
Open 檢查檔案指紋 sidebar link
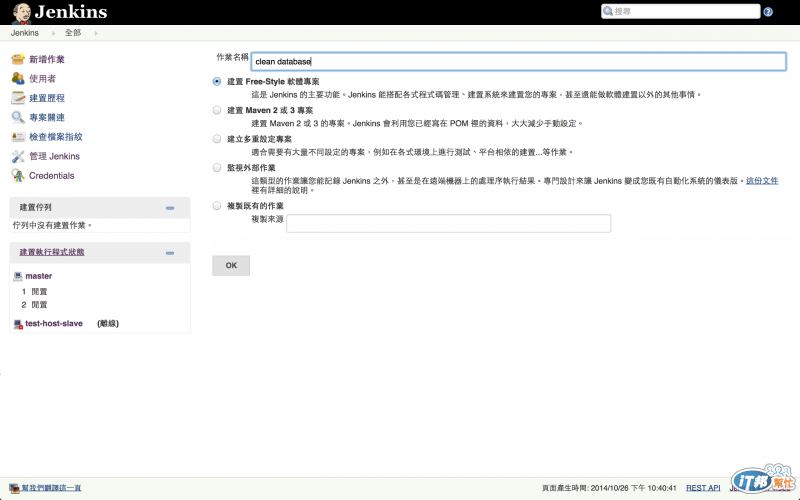(56, 137)
